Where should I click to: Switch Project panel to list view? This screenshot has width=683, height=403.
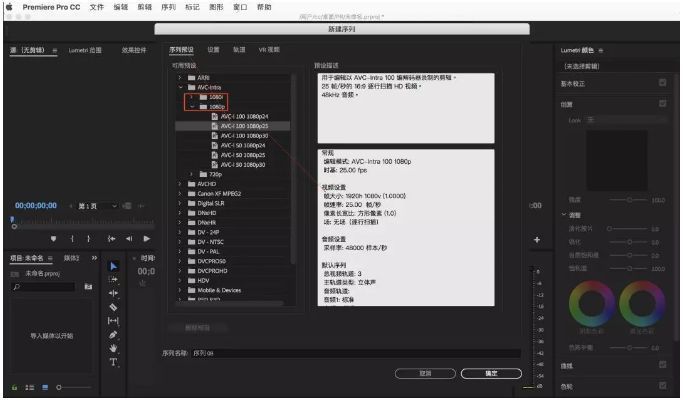30,387
